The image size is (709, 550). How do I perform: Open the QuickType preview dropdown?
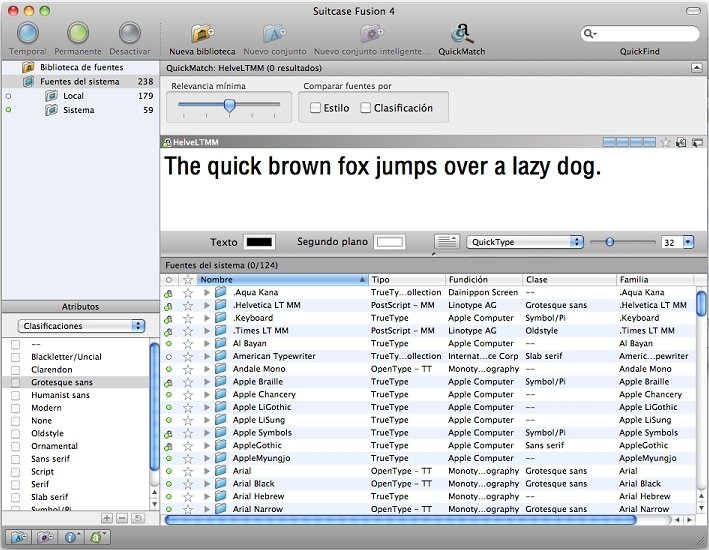coord(525,242)
